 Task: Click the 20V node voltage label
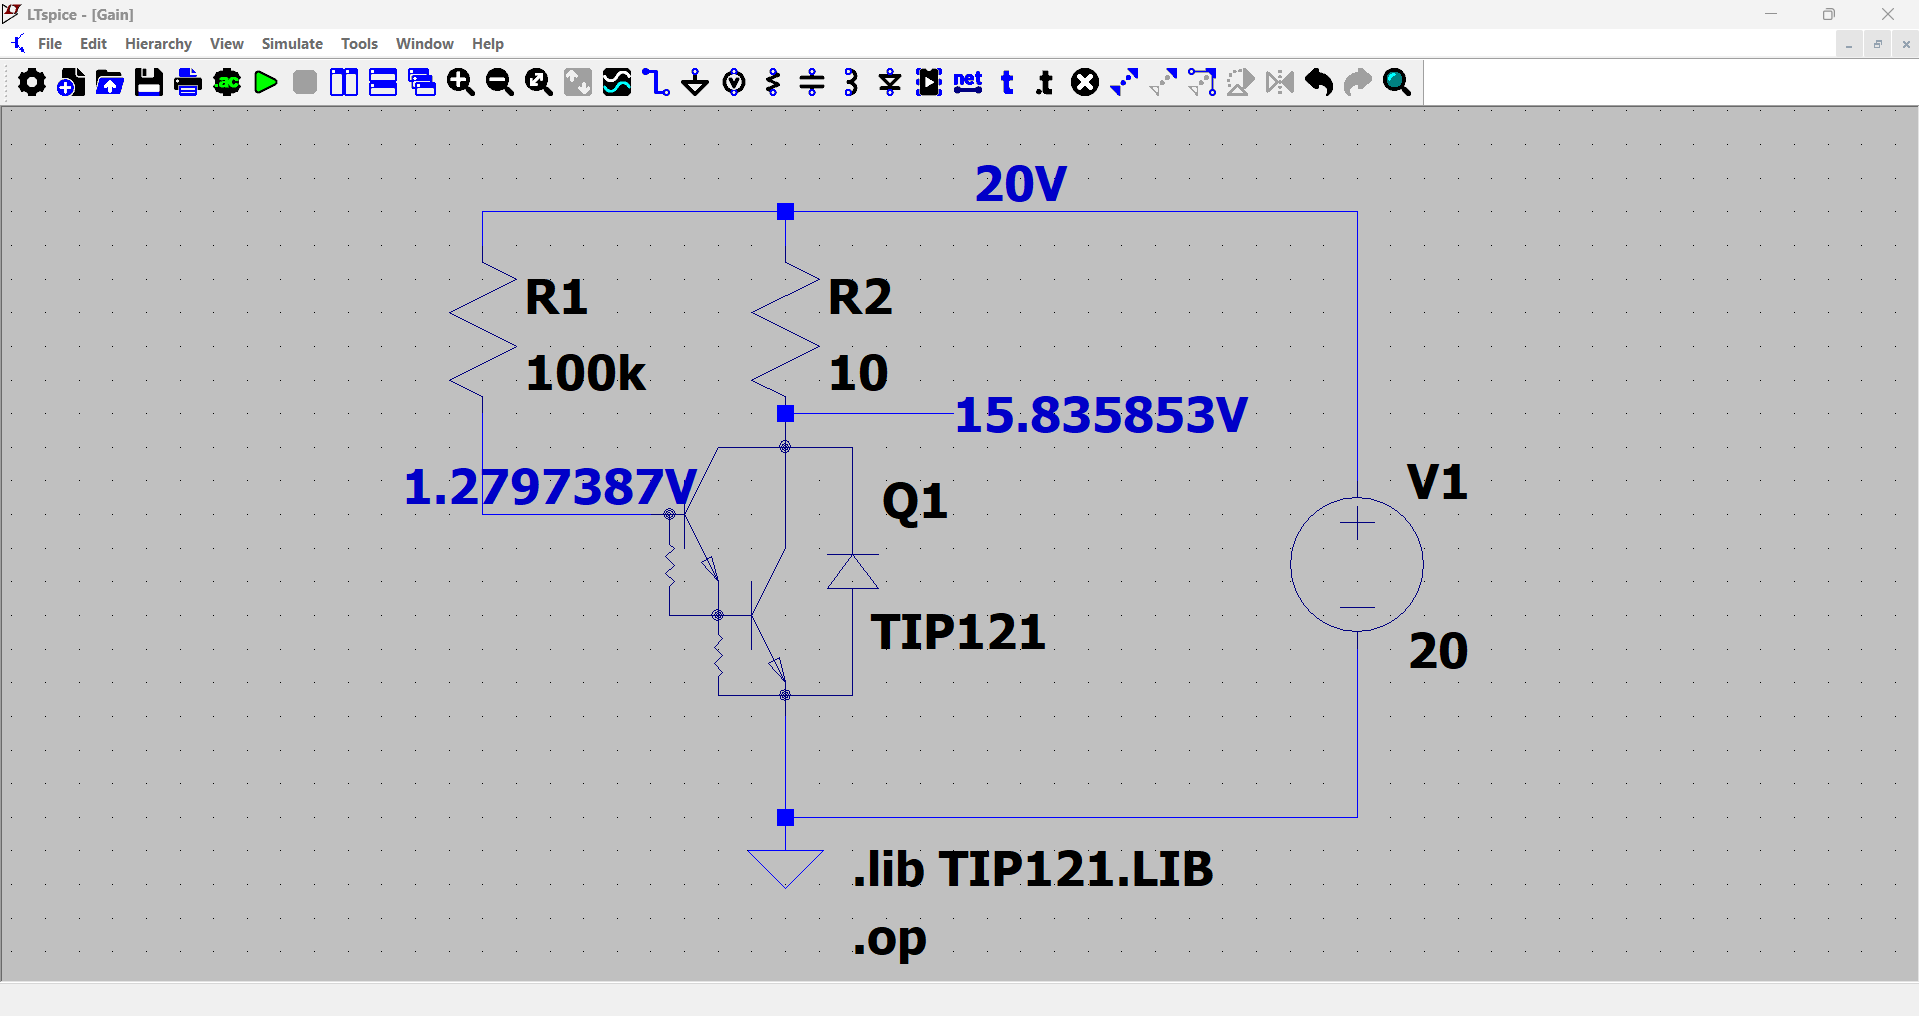point(1021,184)
